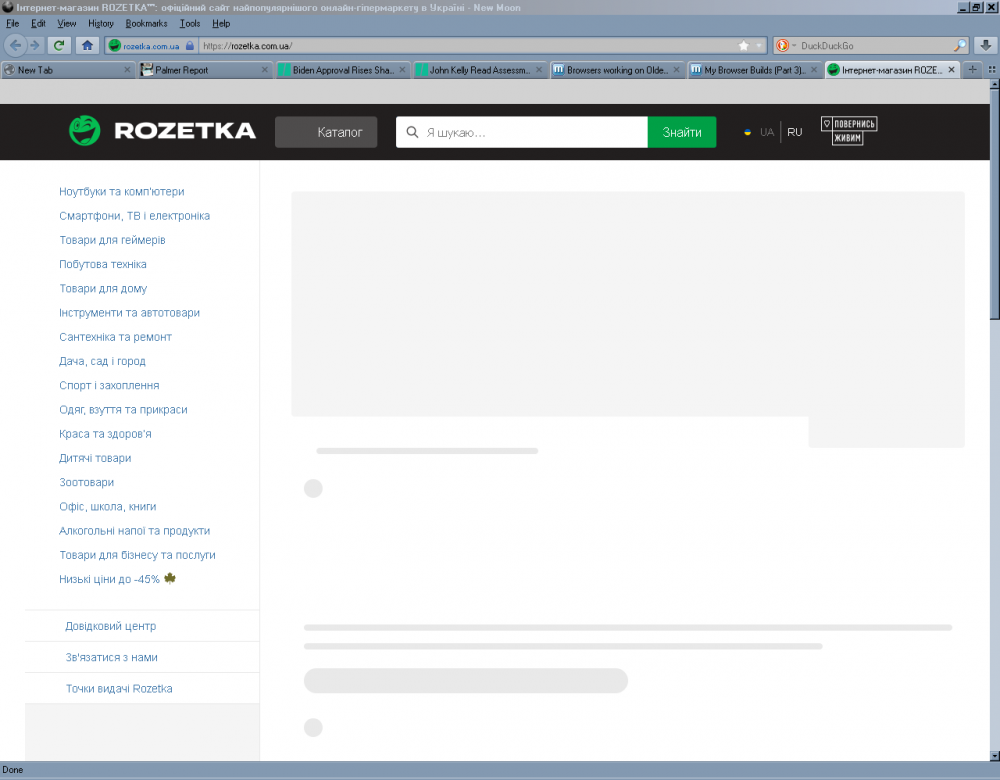Open the Downloads arrow icon
The height and width of the screenshot is (780, 1000).
(x=985, y=45)
